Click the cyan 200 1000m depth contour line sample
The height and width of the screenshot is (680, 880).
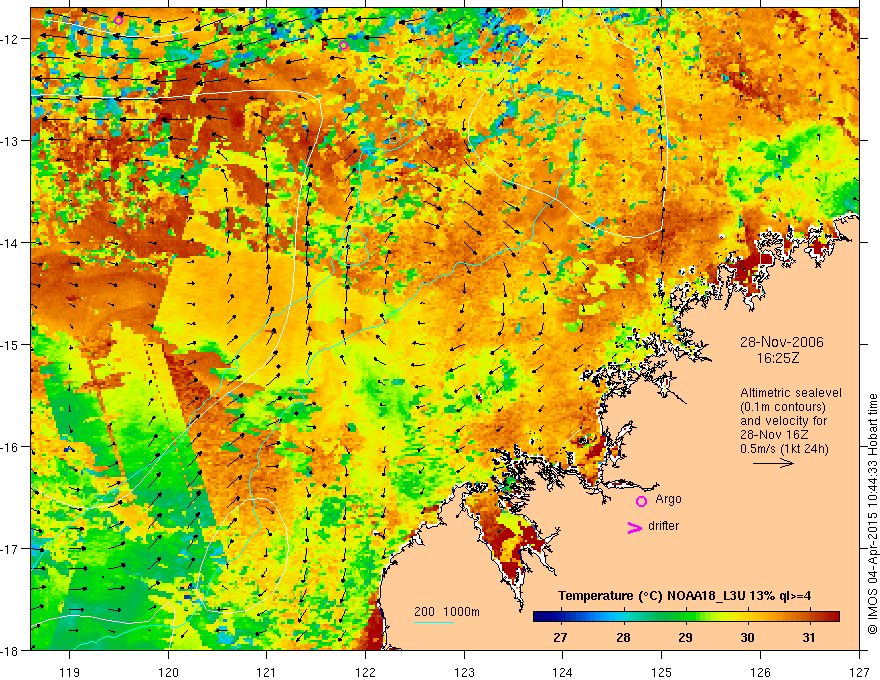pos(434,622)
